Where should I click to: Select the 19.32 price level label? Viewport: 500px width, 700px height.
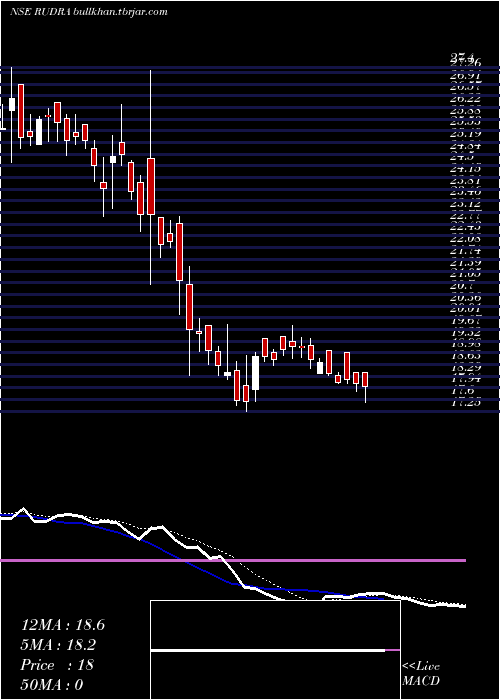465,333
